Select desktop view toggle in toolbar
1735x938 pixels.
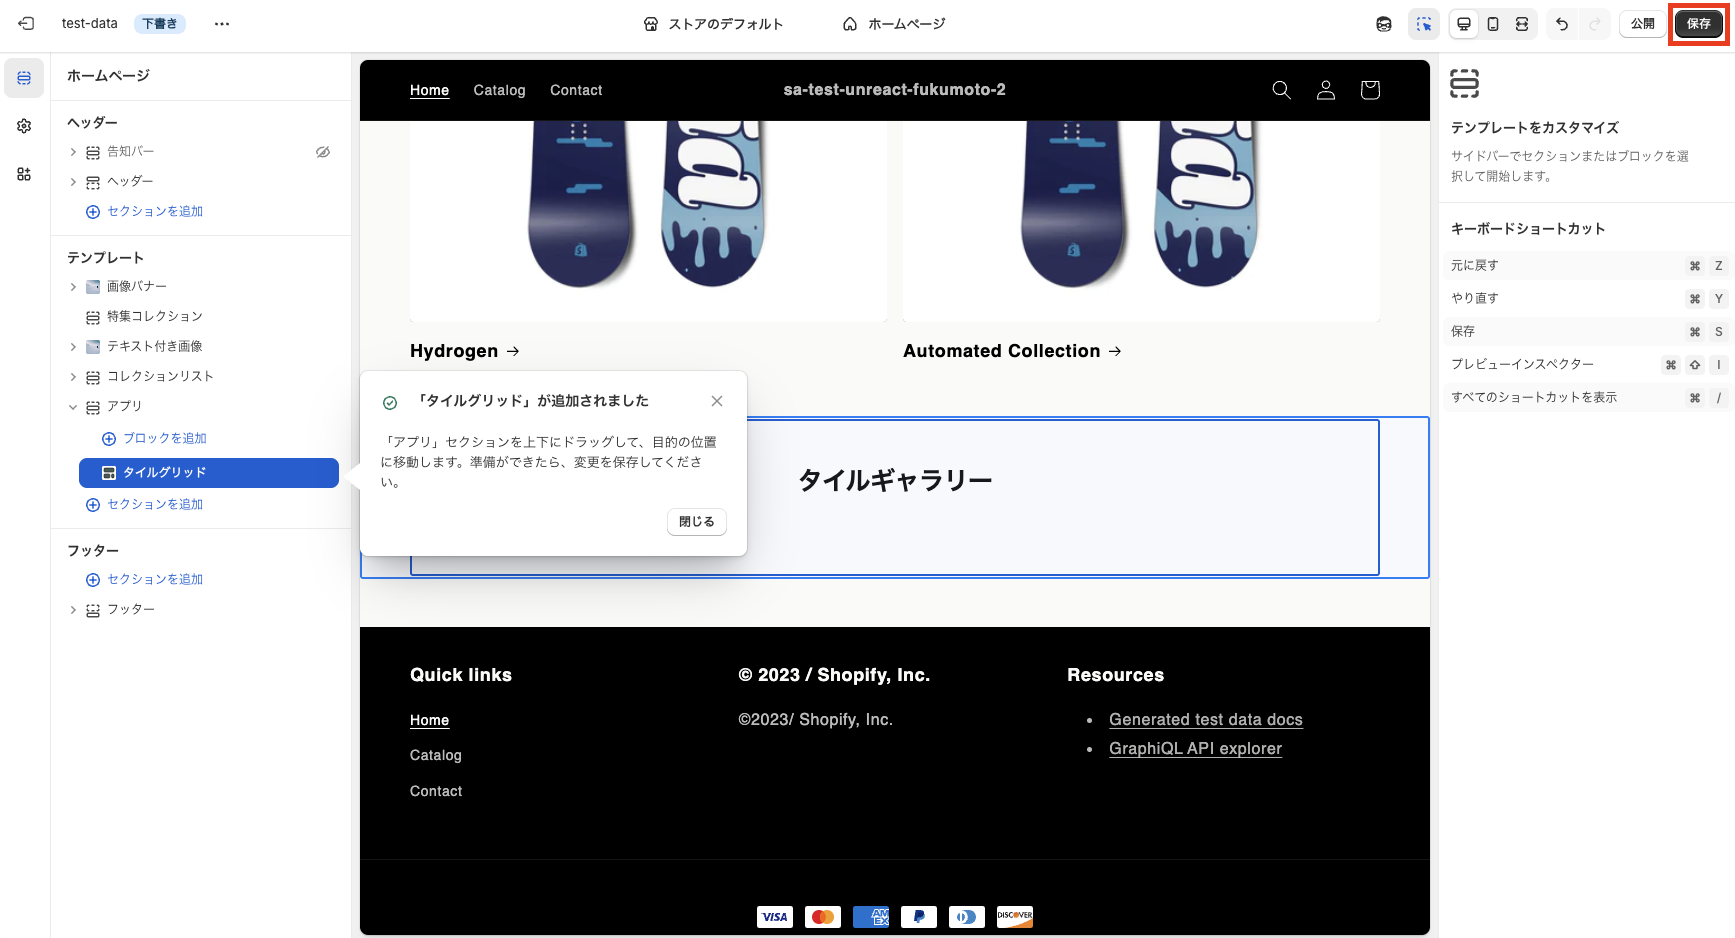[x=1463, y=23]
